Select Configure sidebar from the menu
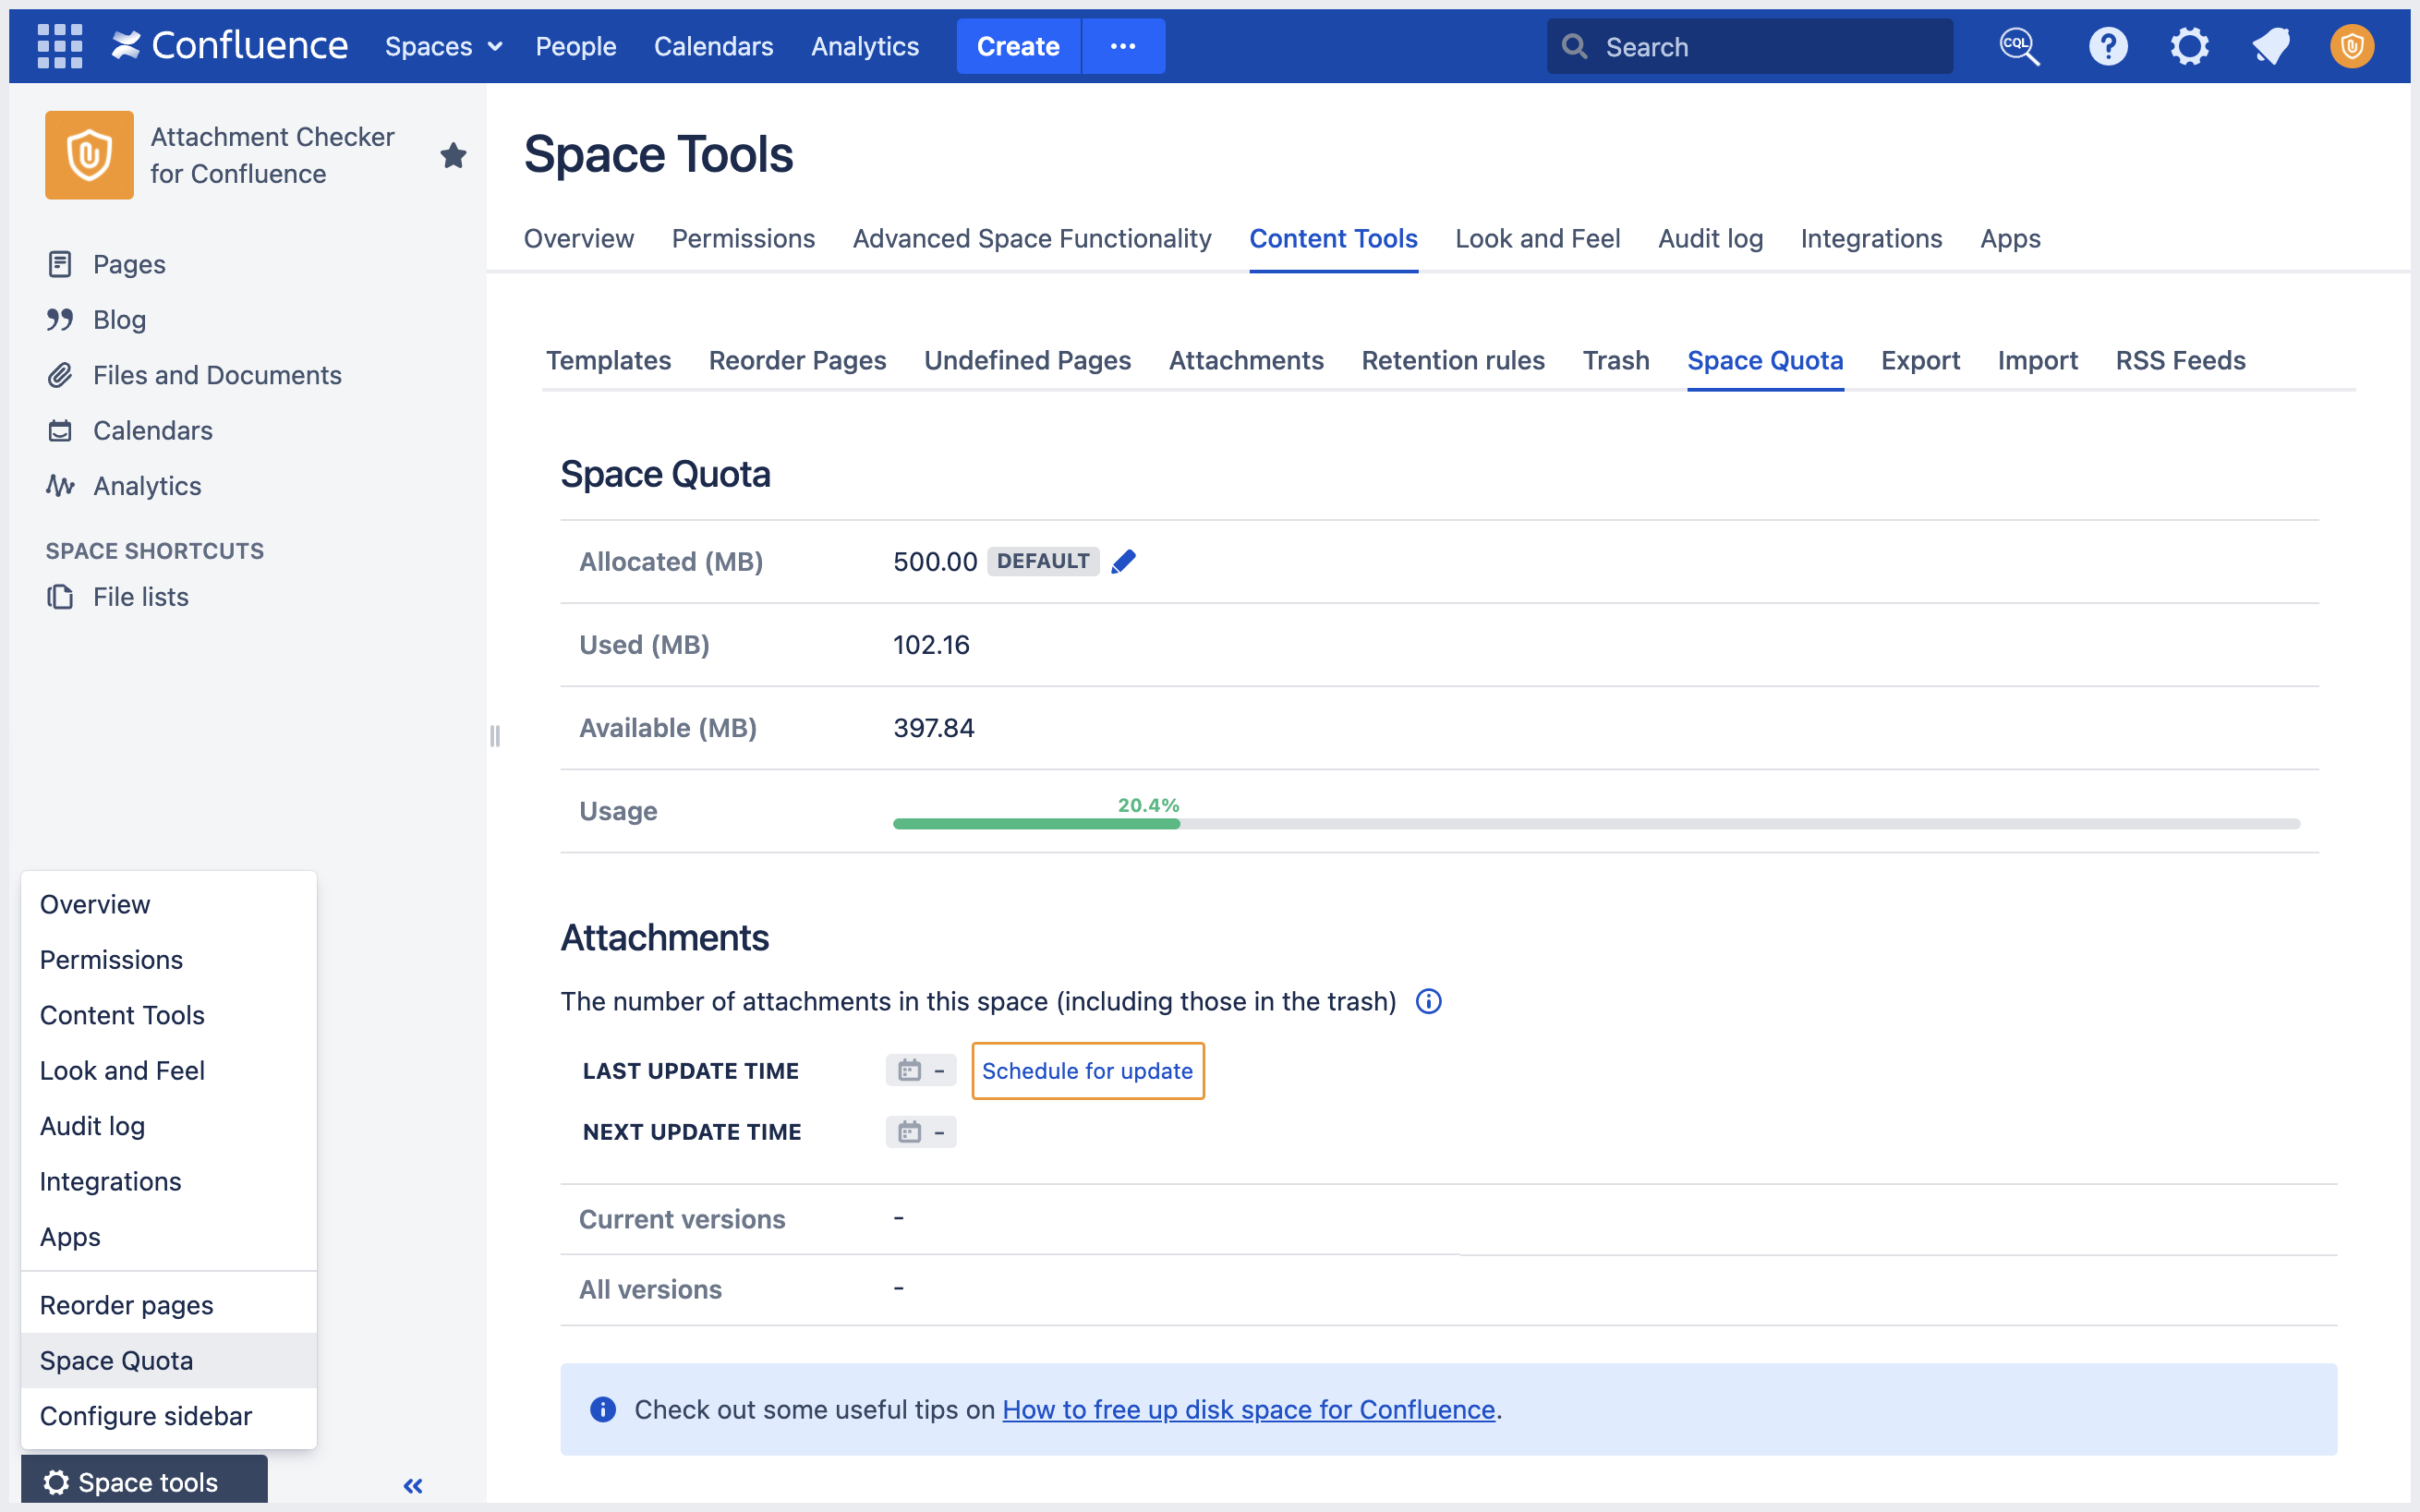 (x=146, y=1416)
